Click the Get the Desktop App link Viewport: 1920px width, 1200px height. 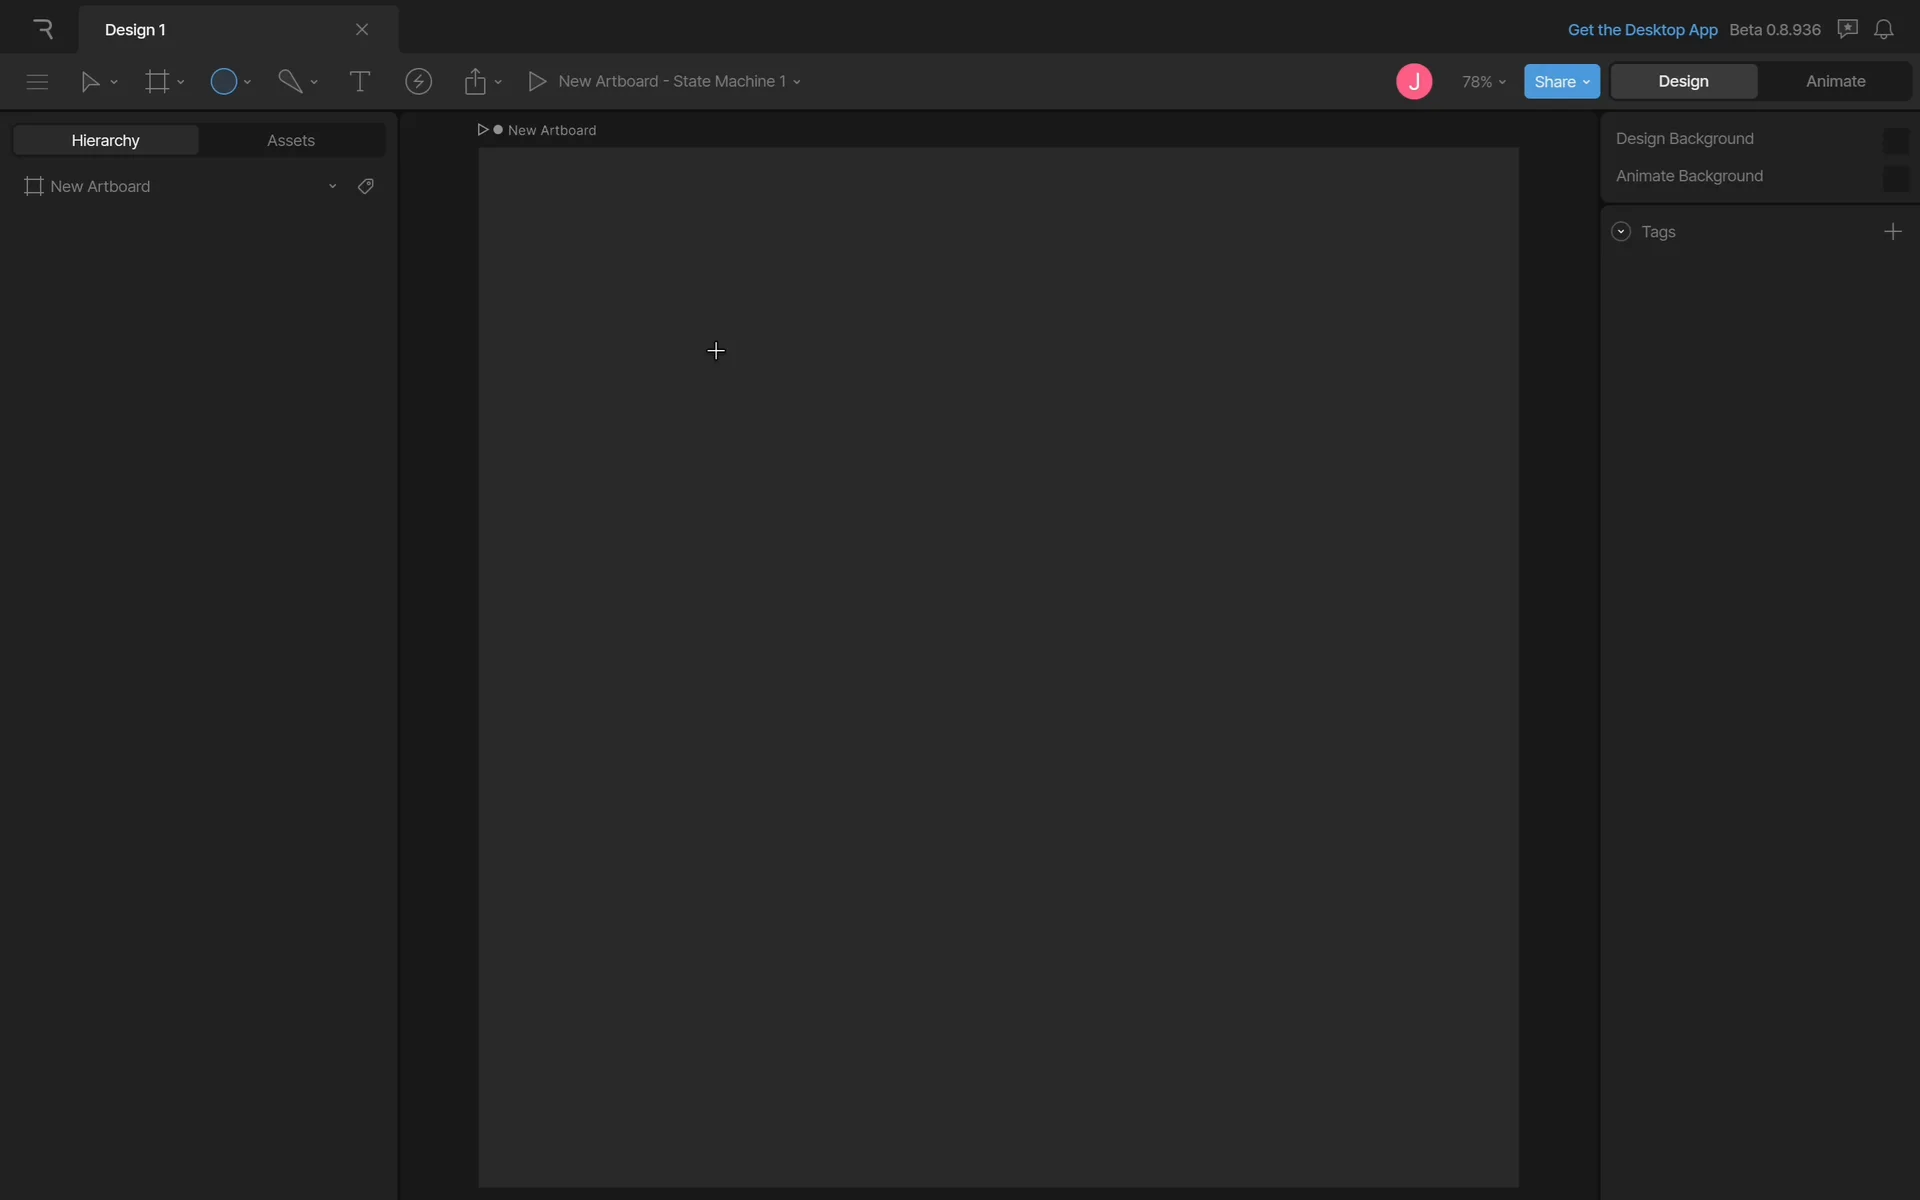[x=1642, y=30]
